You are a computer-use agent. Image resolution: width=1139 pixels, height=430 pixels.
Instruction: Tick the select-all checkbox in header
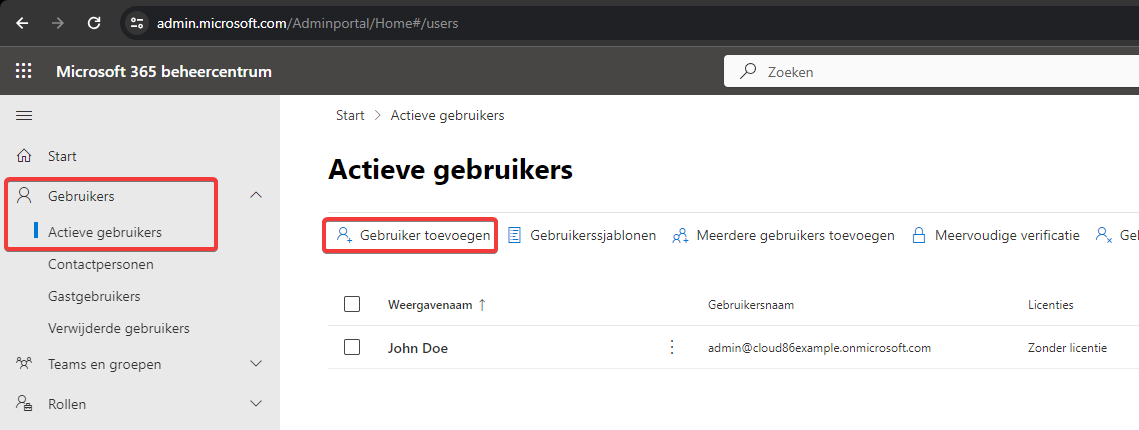352,304
